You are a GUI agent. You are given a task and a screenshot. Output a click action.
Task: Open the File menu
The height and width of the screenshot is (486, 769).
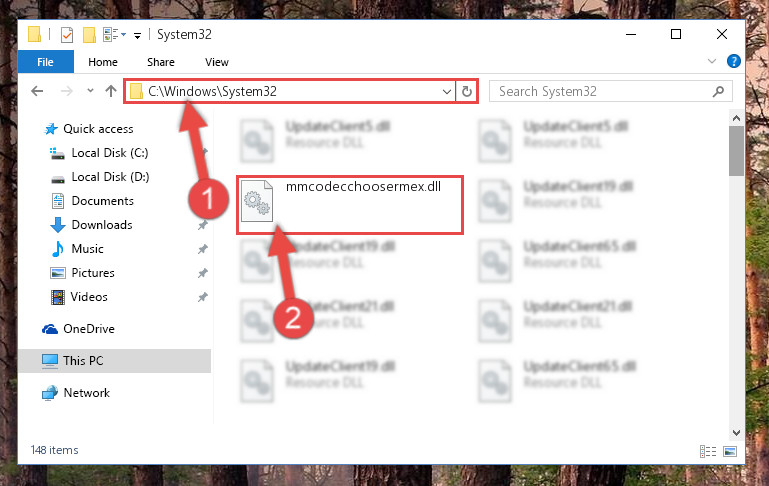pos(46,62)
